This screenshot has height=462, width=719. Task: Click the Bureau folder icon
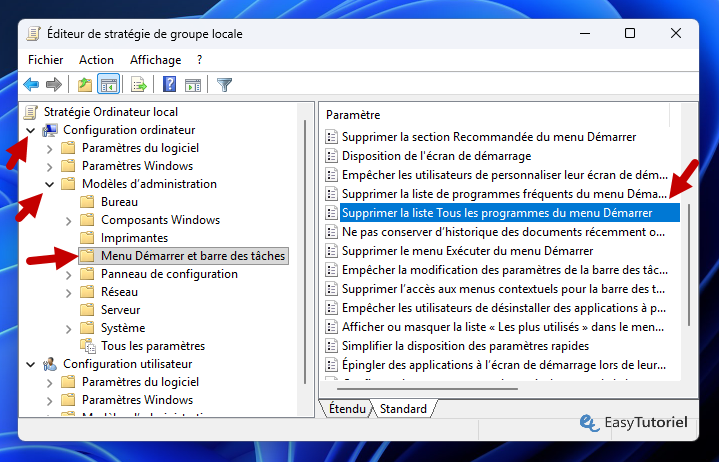click(87, 202)
